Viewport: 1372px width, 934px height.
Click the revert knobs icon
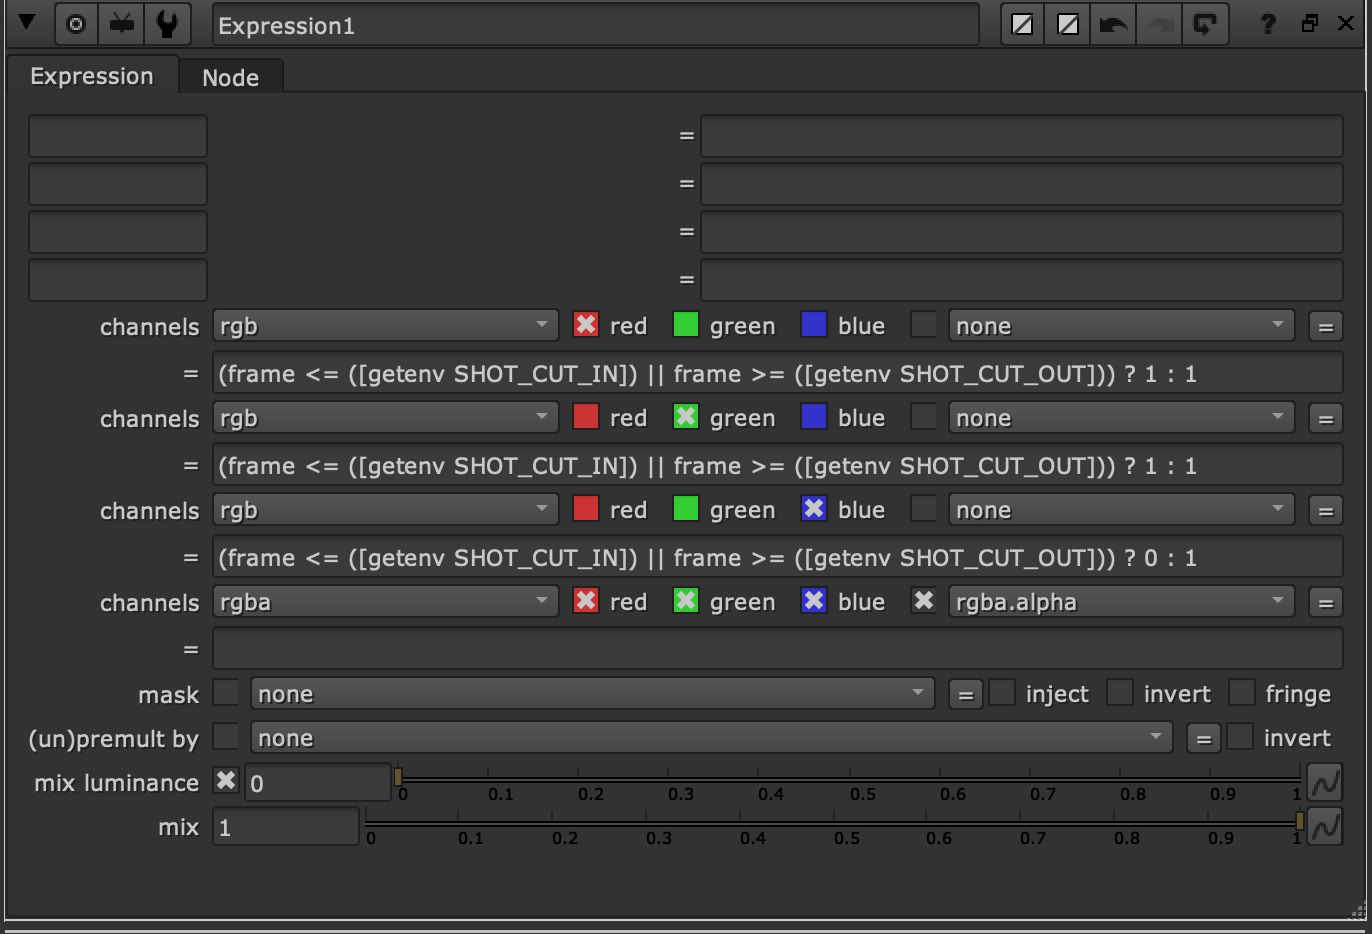click(x=1205, y=24)
